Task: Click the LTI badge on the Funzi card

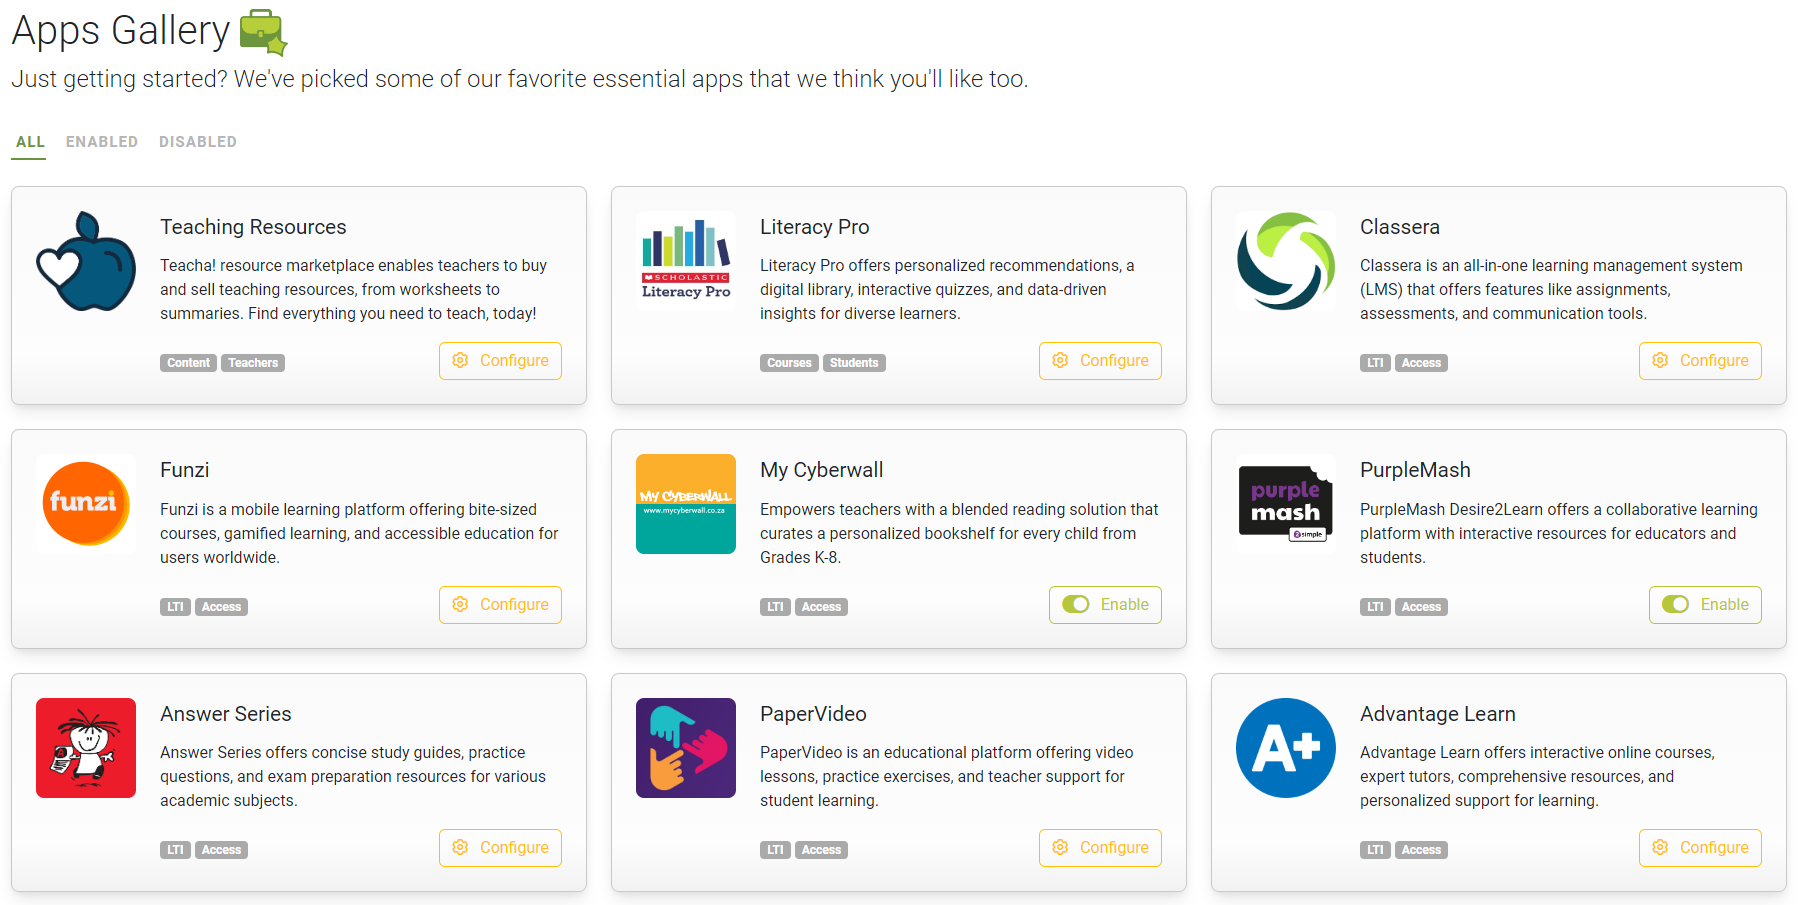Action: click(175, 606)
